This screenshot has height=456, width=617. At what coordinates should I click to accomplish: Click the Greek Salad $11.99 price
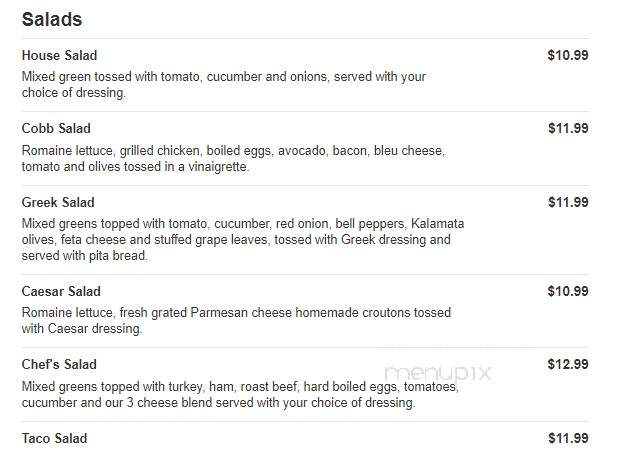point(568,202)
